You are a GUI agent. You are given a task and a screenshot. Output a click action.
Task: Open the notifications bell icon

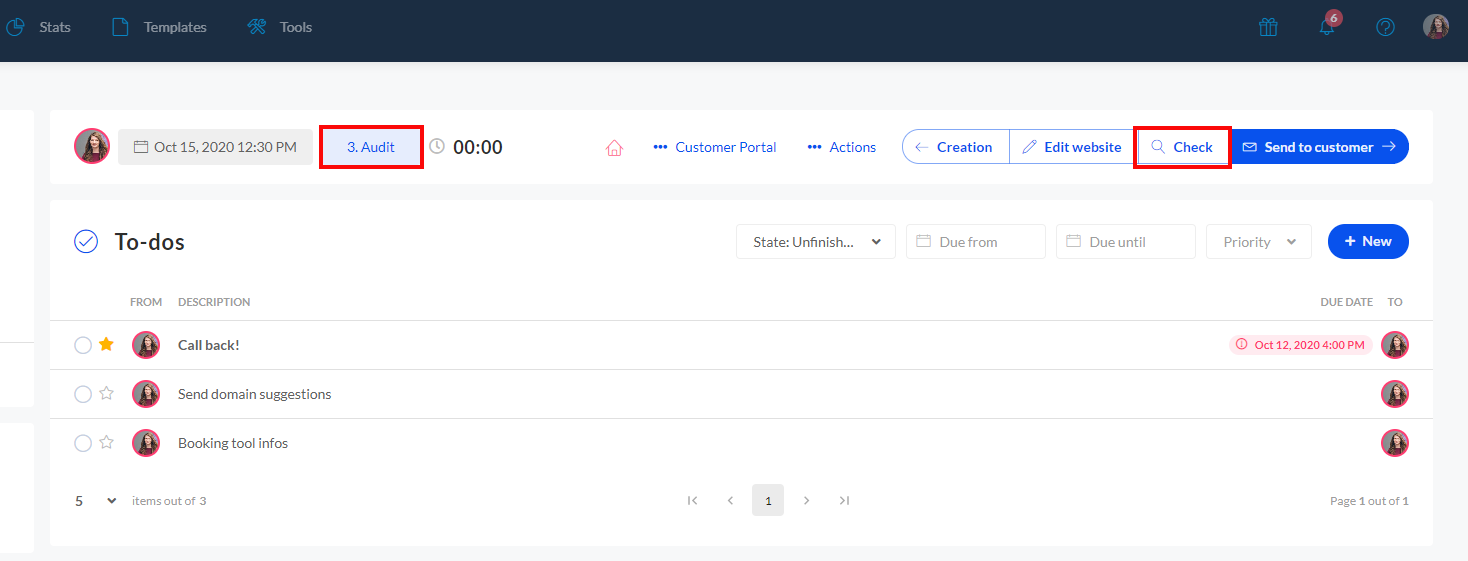click(1327, 27)
